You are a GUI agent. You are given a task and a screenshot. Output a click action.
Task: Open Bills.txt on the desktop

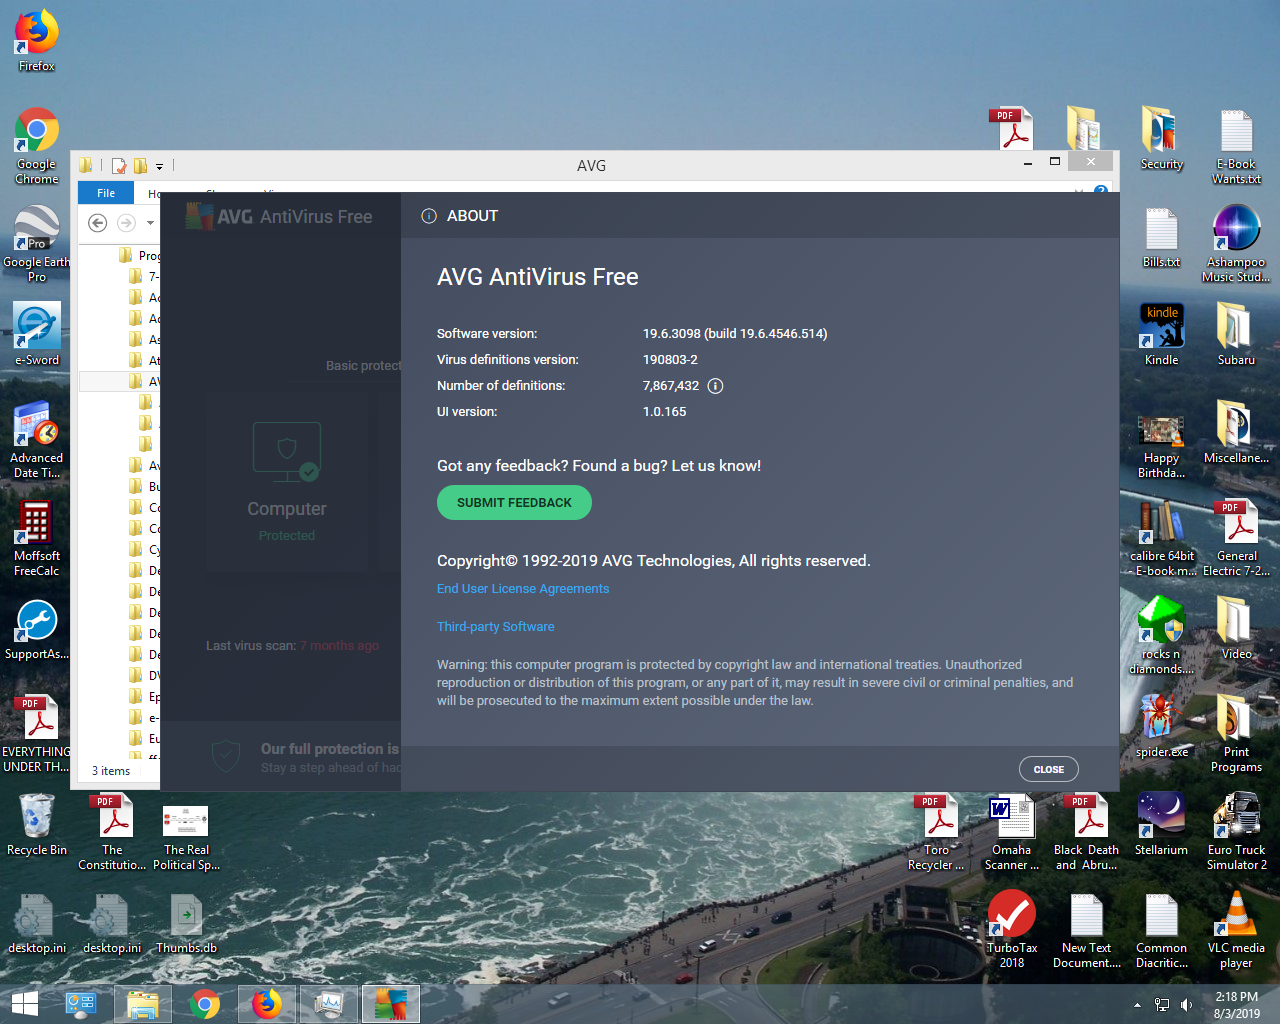pos(1161,236)
